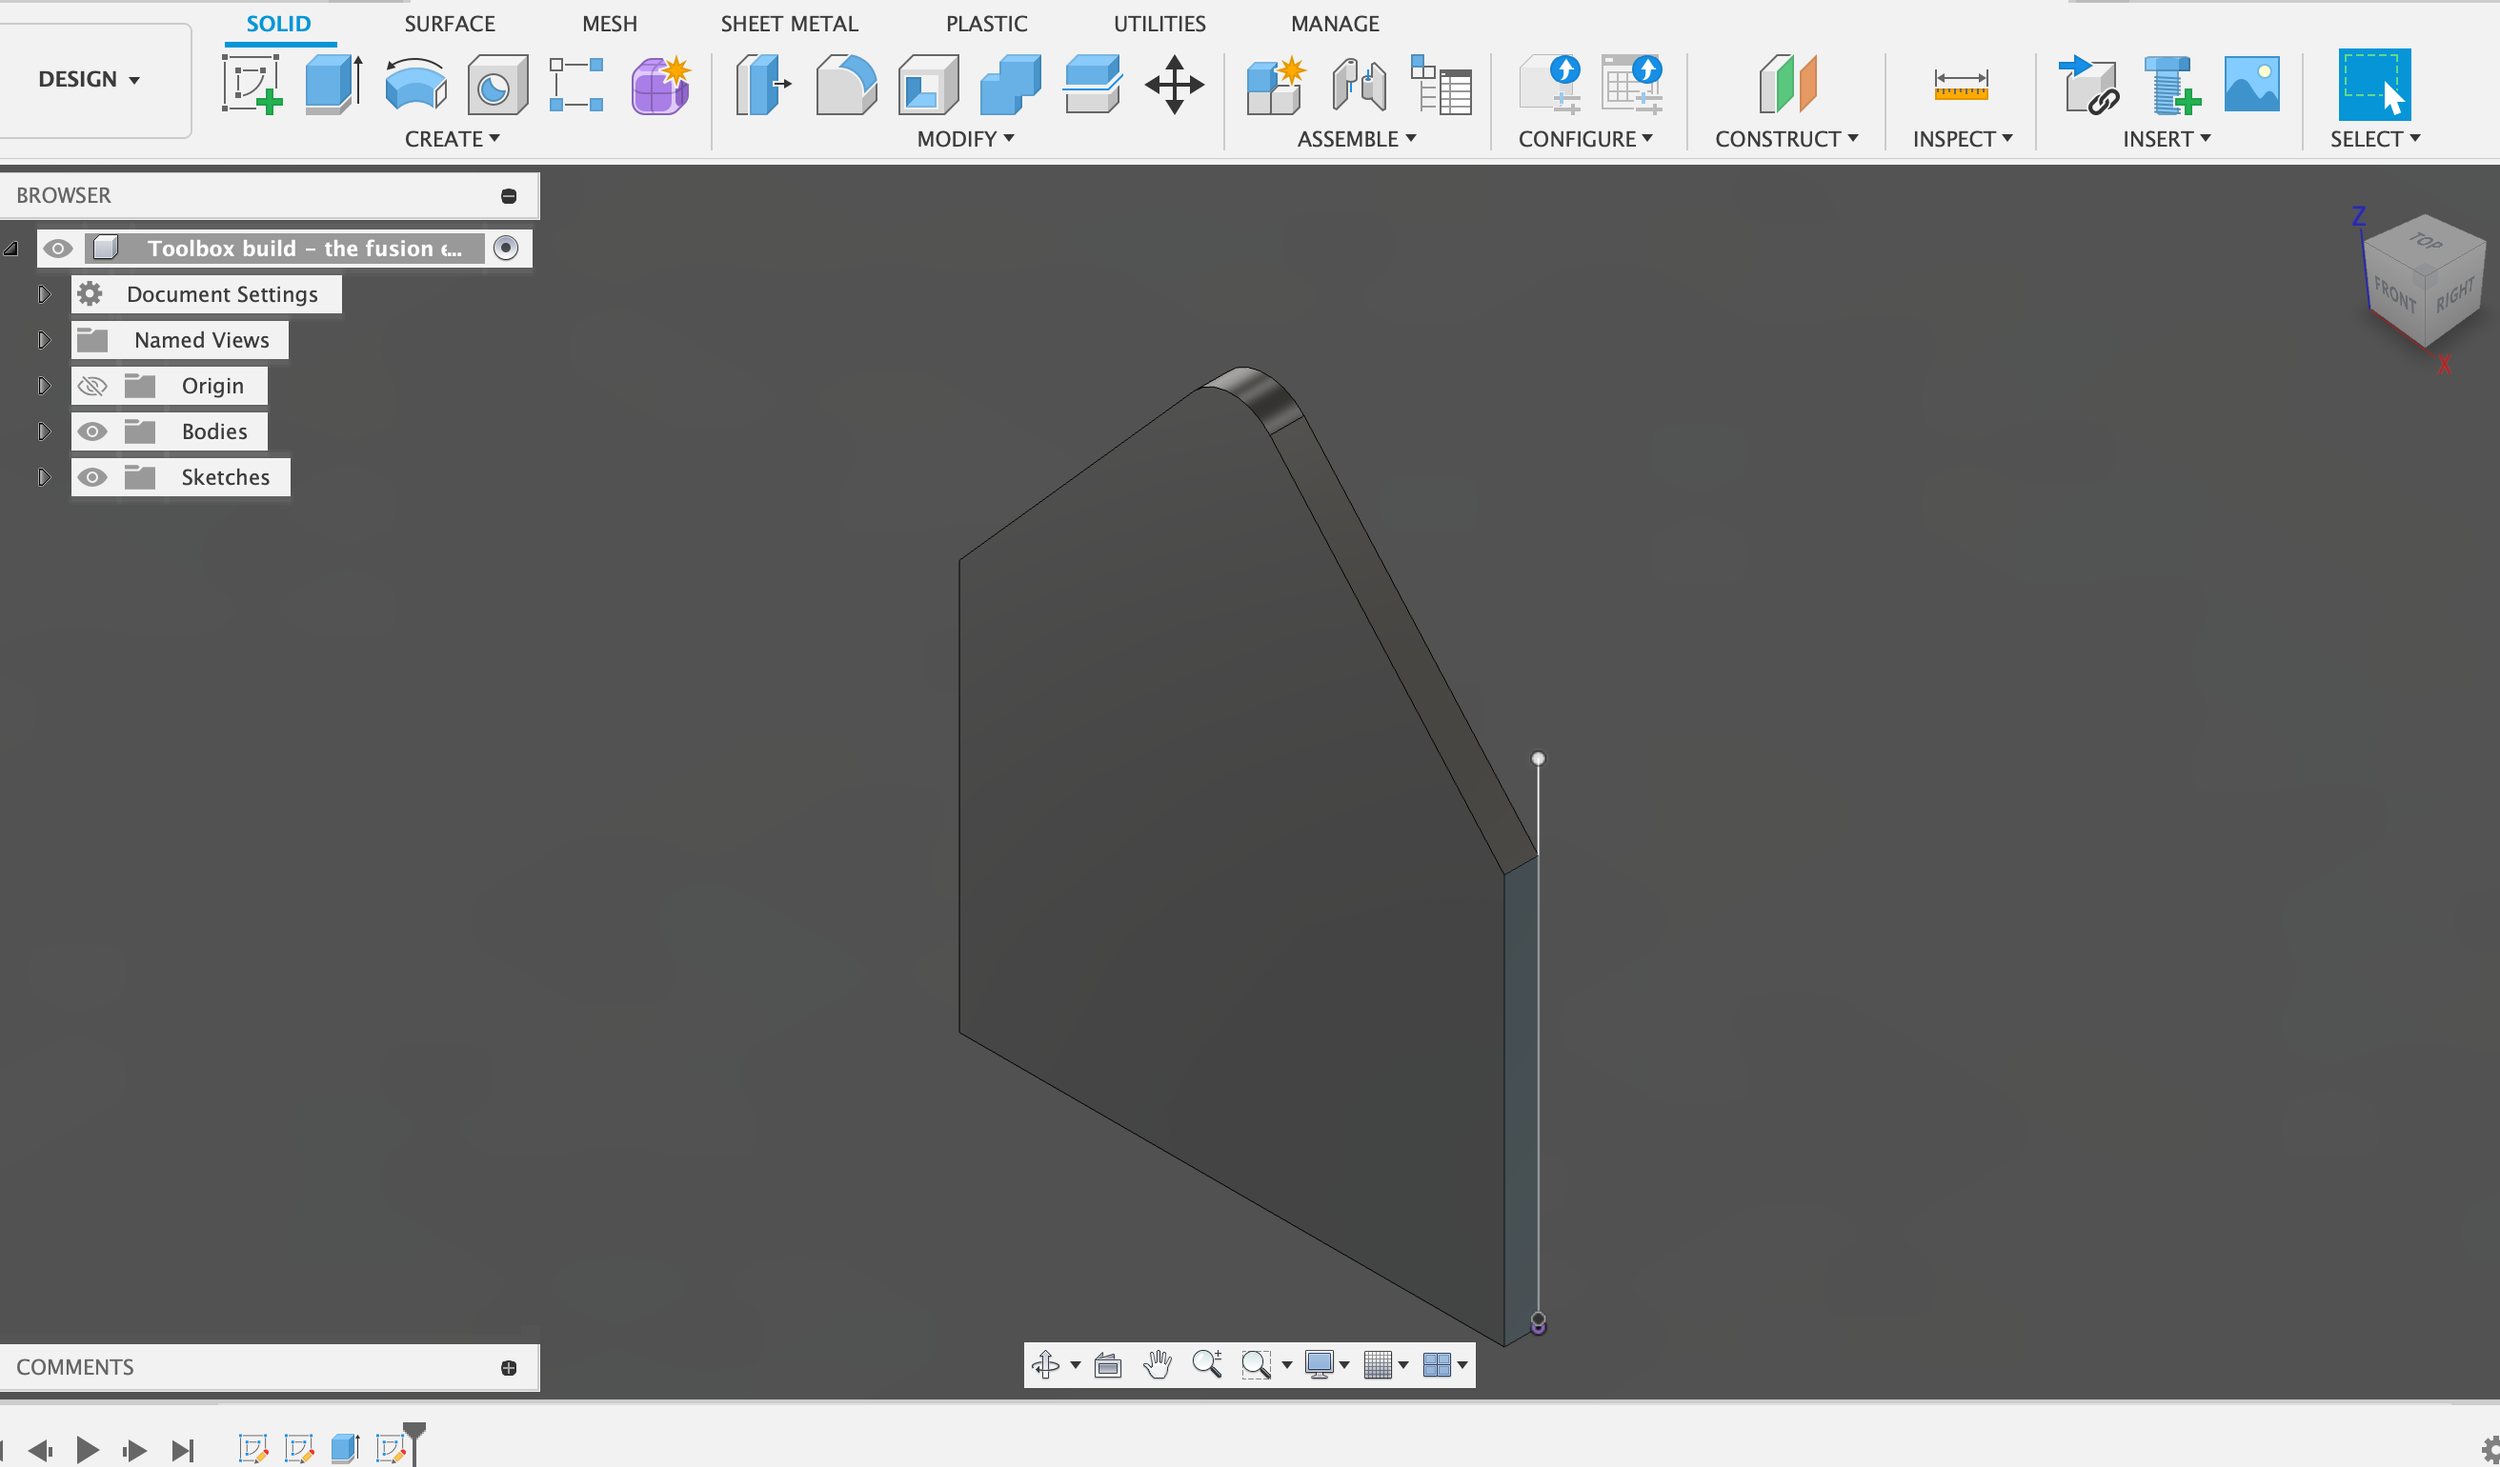
Task: Expand the Sketches node
Action: [x=44, y=478]
